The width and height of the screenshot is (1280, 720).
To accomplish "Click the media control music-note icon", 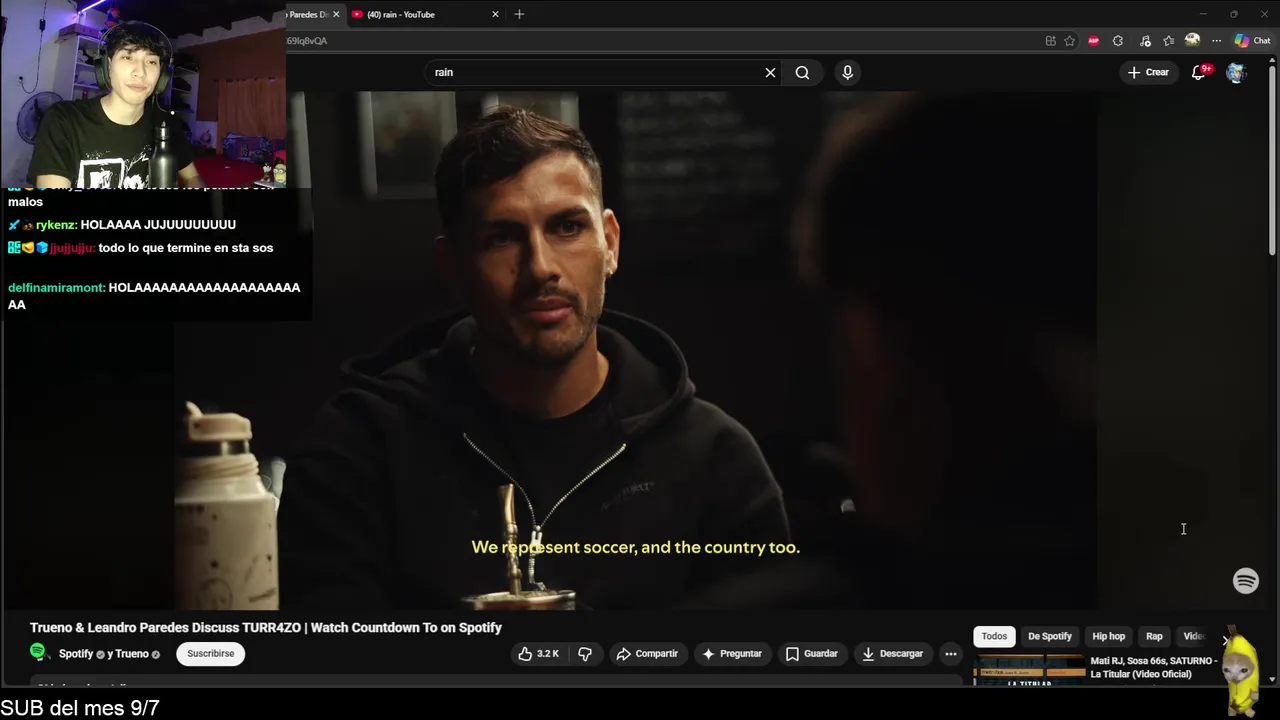I will coord(1143,41).
